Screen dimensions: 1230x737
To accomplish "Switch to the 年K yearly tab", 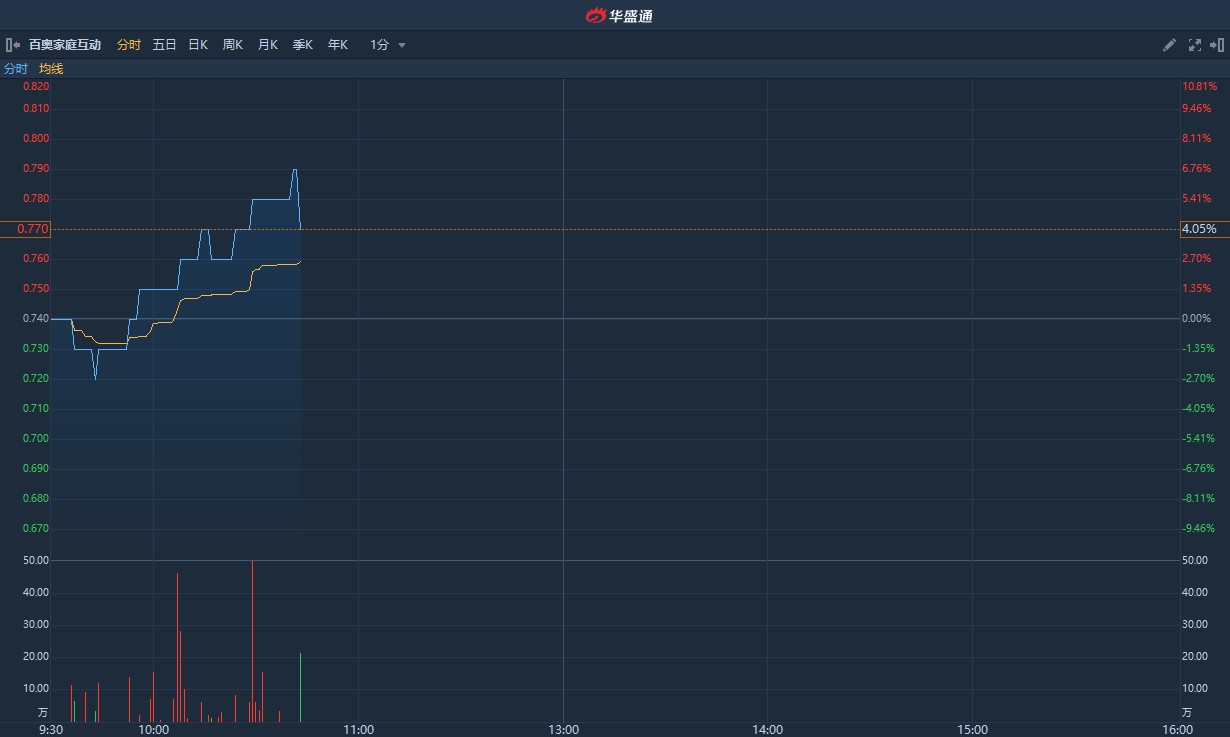I will (x=337, y=44).
